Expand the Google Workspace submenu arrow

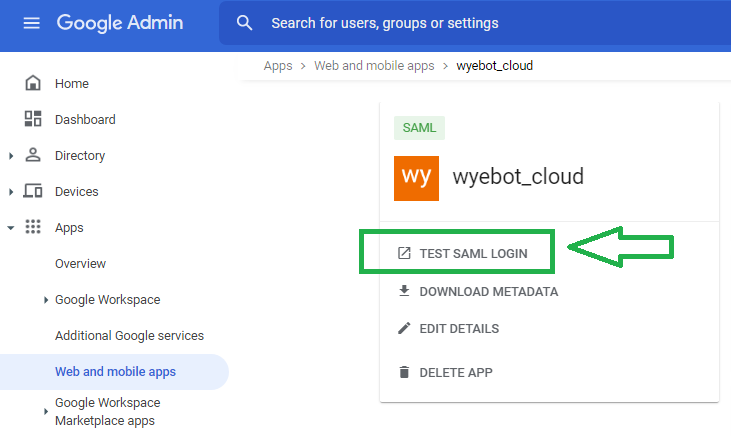pyautogui.click(x=46, y=300)
